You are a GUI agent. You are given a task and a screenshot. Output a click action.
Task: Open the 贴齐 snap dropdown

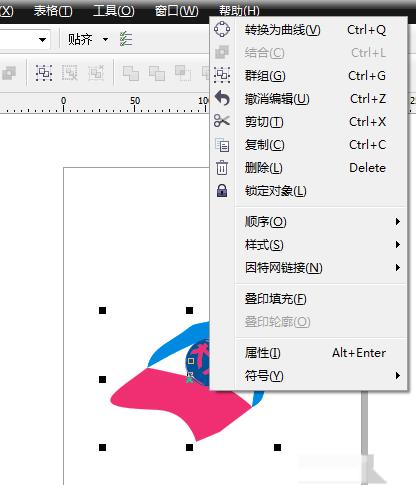(105, 40)
